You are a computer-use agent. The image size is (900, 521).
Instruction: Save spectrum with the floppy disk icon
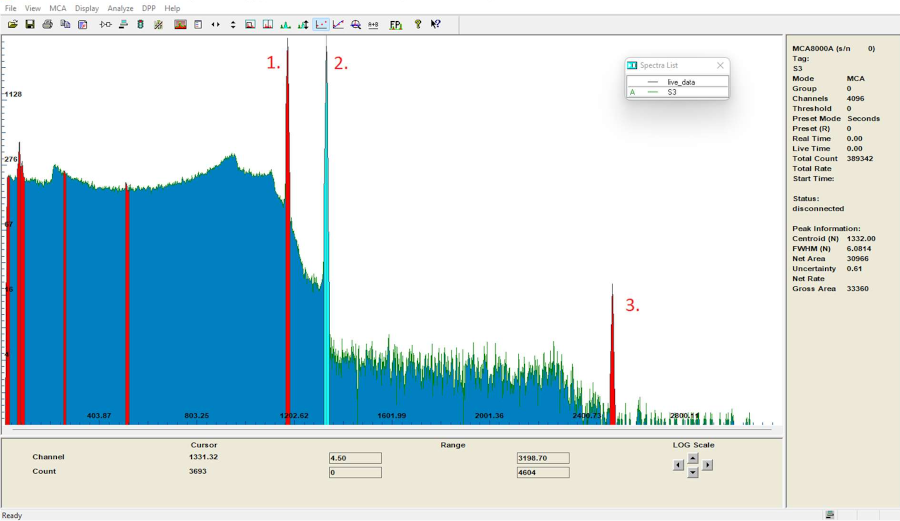click(x=30, y=24)
